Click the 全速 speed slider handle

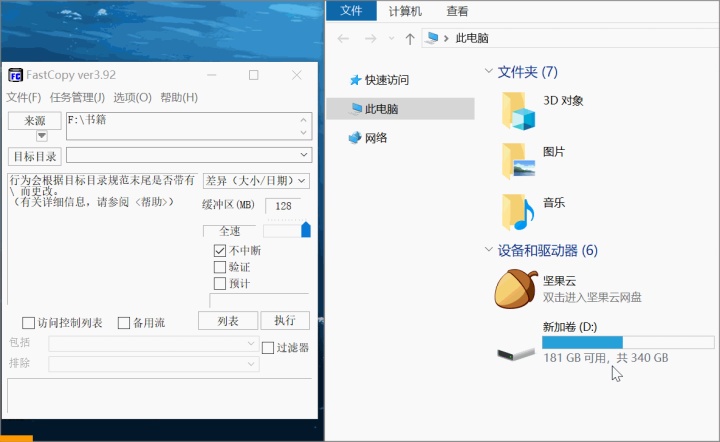[x=305, y=230]
